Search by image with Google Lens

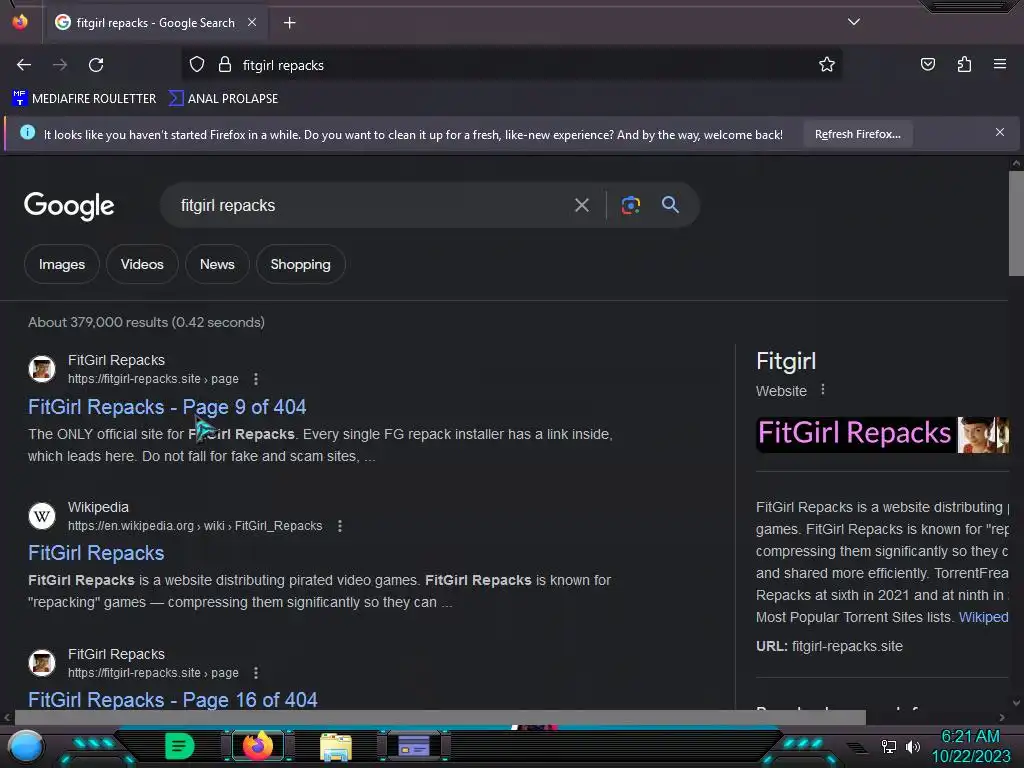[630, 205]
